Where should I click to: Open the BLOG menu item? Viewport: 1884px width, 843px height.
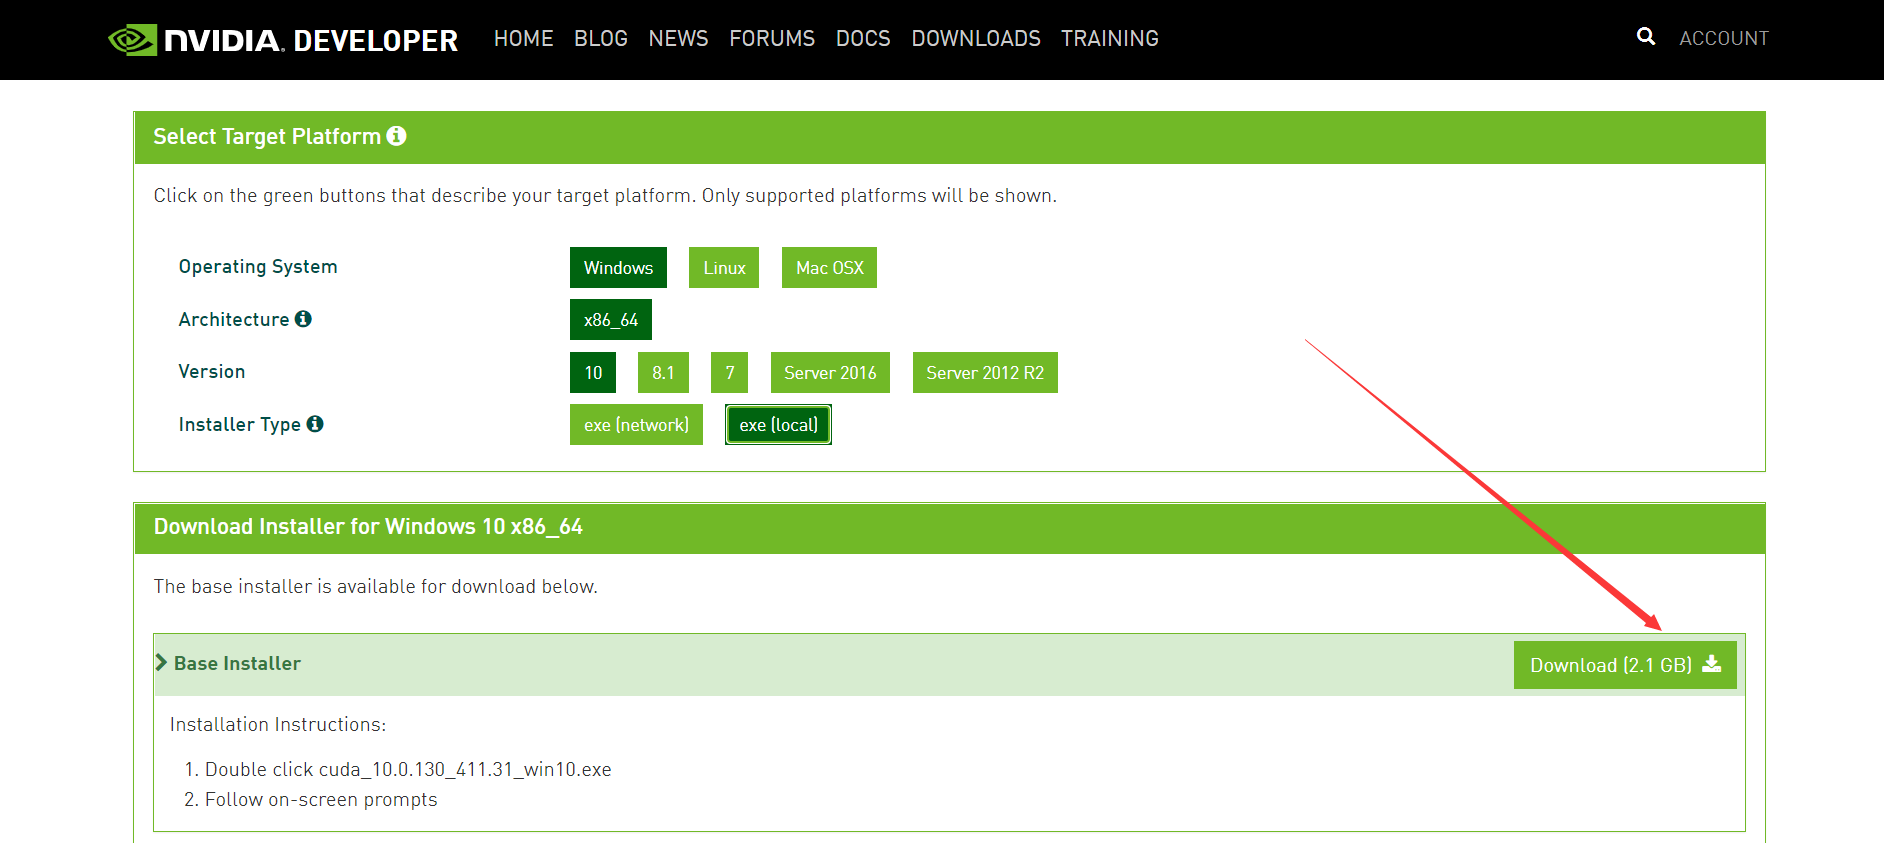point(601,39)
